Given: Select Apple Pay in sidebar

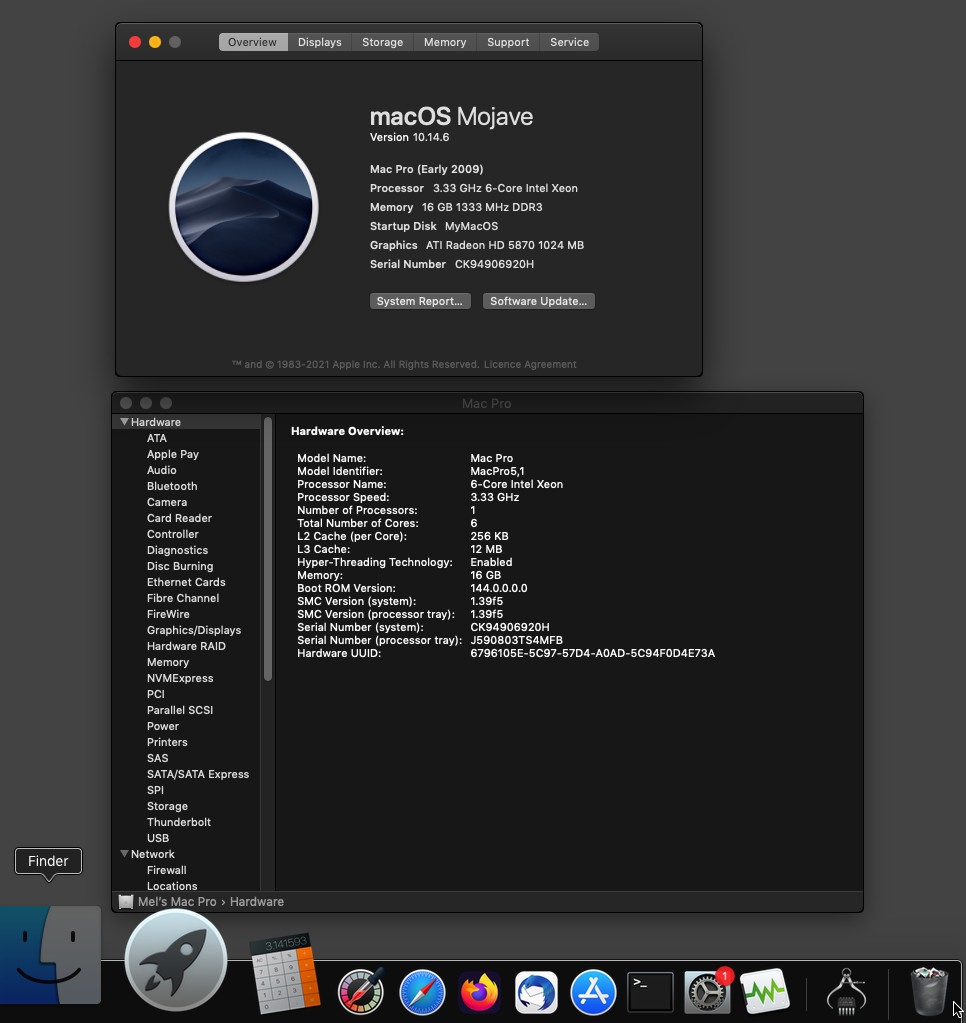Looking at the screenshot, I should click(x=173, y=454).
